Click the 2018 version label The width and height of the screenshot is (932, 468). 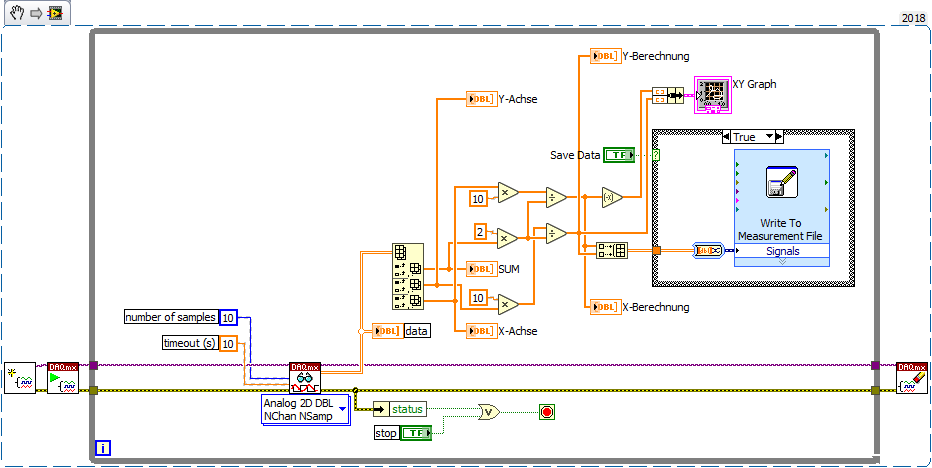pos(914,18)
